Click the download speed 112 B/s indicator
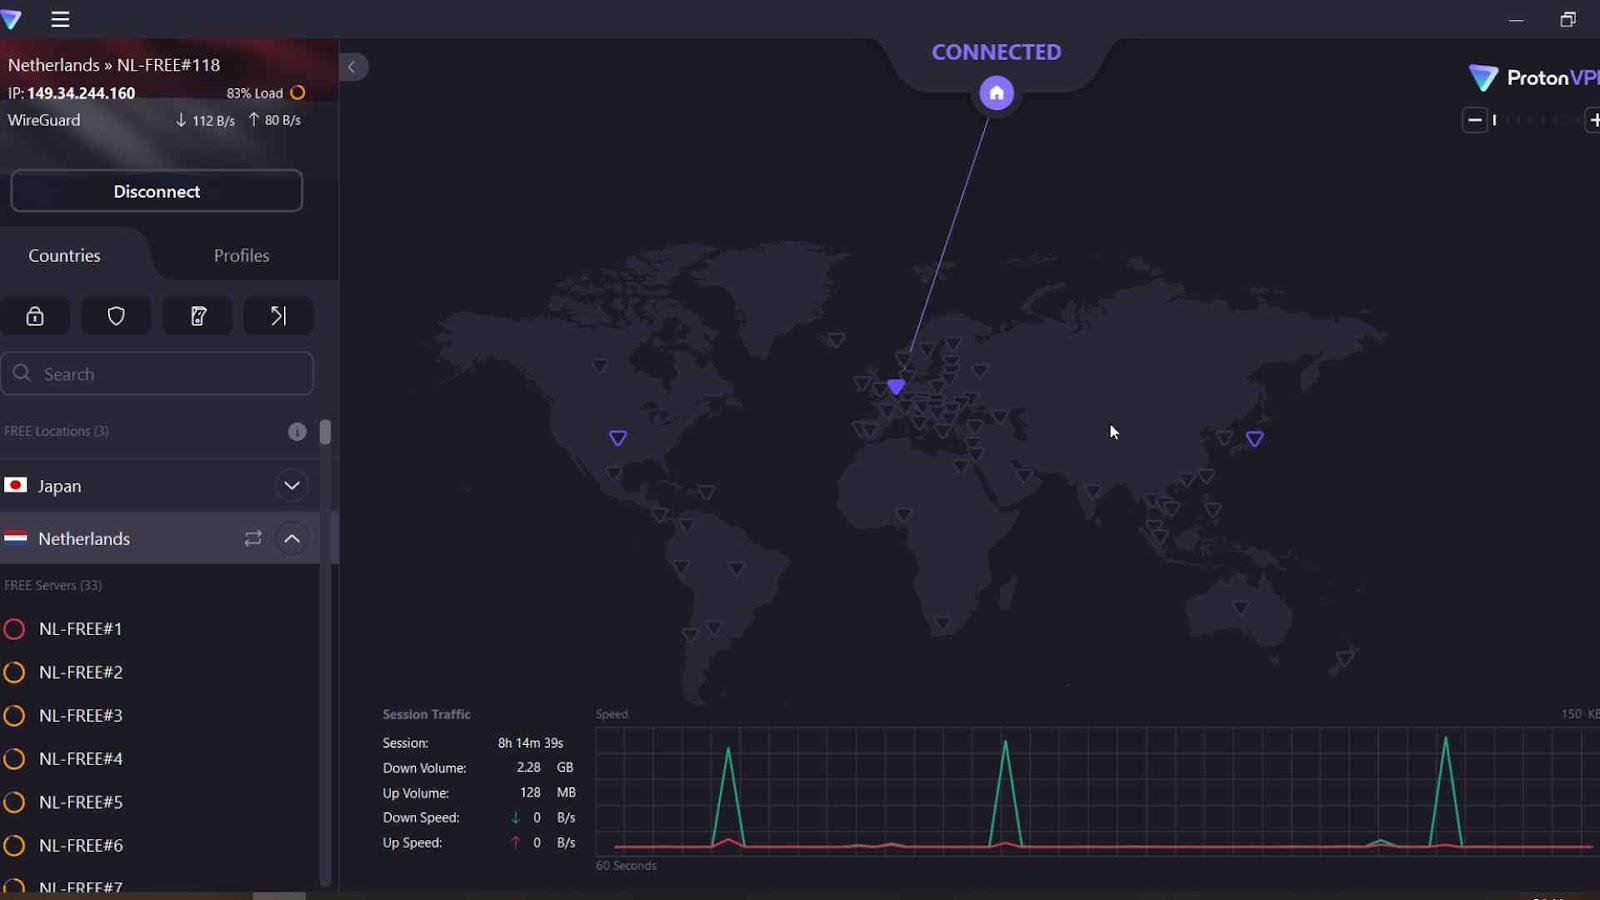This screenshot has width=1600, height=900. click(205, 120)
